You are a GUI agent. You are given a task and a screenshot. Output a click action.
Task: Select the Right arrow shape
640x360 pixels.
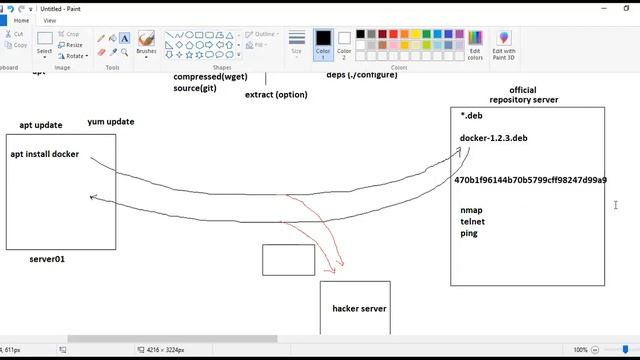point(209,45)
